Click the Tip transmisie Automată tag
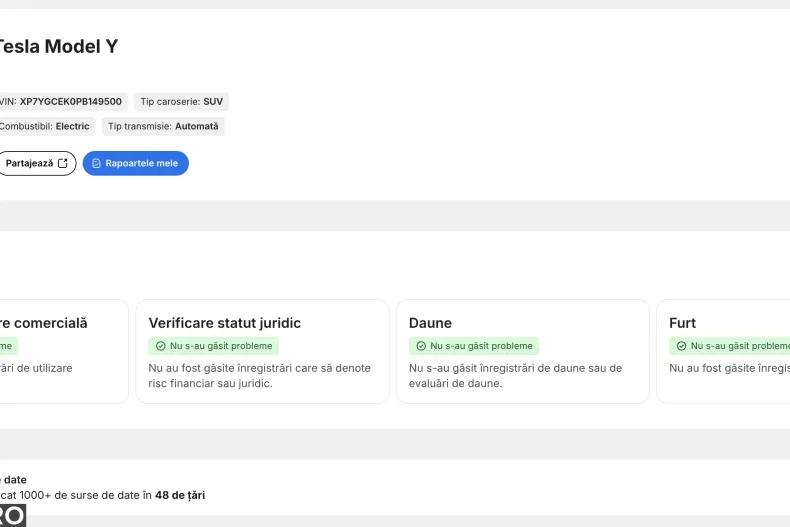This screenshot has width=790, height=527. coord(163,126)
